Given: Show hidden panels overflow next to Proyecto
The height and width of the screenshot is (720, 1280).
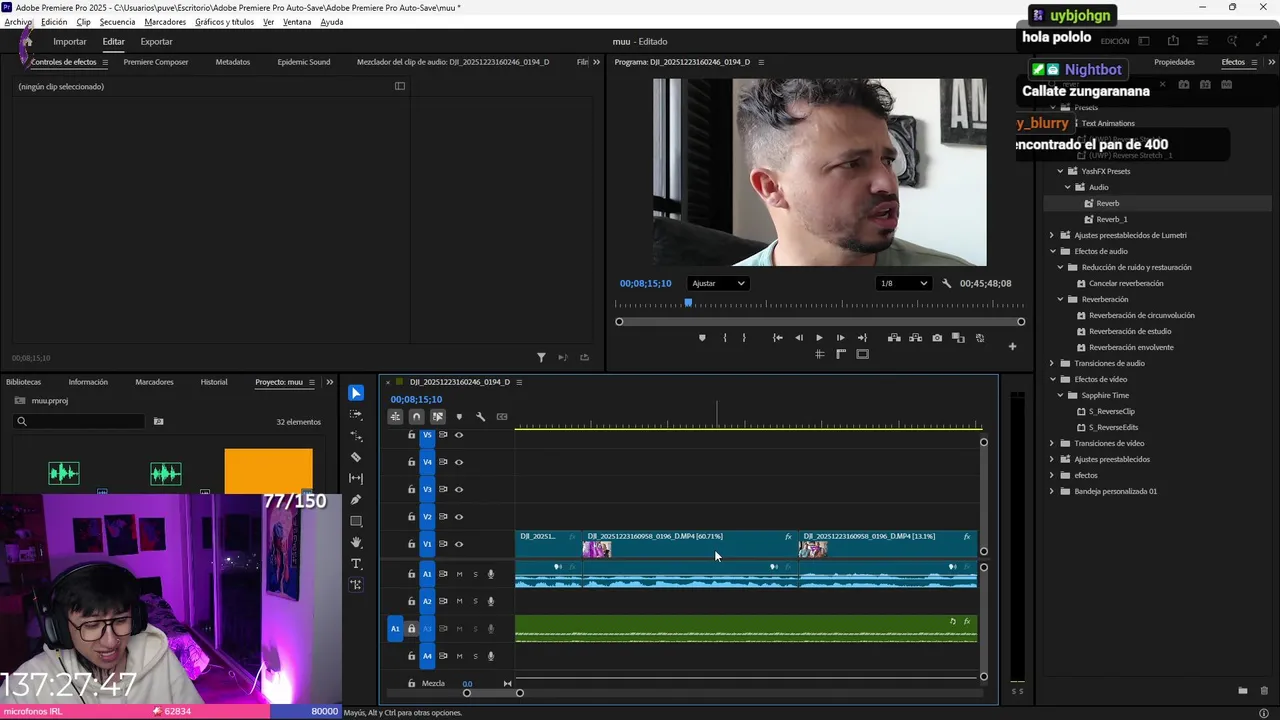Looking at the screenshot, I should 329,382.
